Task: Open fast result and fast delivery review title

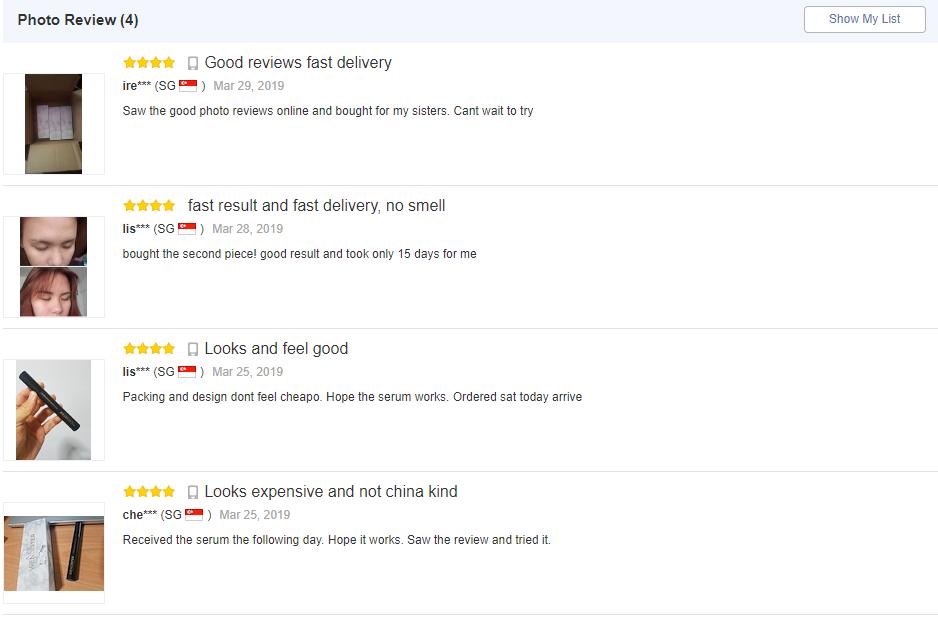Action: point(316,205)
